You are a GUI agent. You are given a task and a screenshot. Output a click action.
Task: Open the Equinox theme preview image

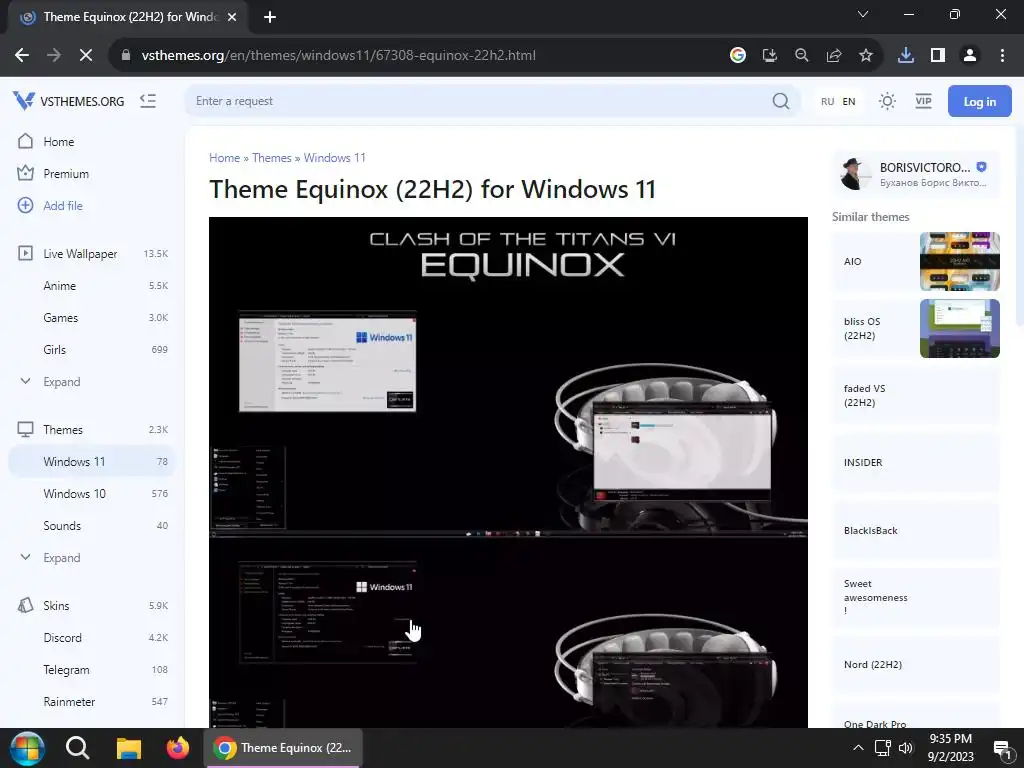click(x=508, y=472)
